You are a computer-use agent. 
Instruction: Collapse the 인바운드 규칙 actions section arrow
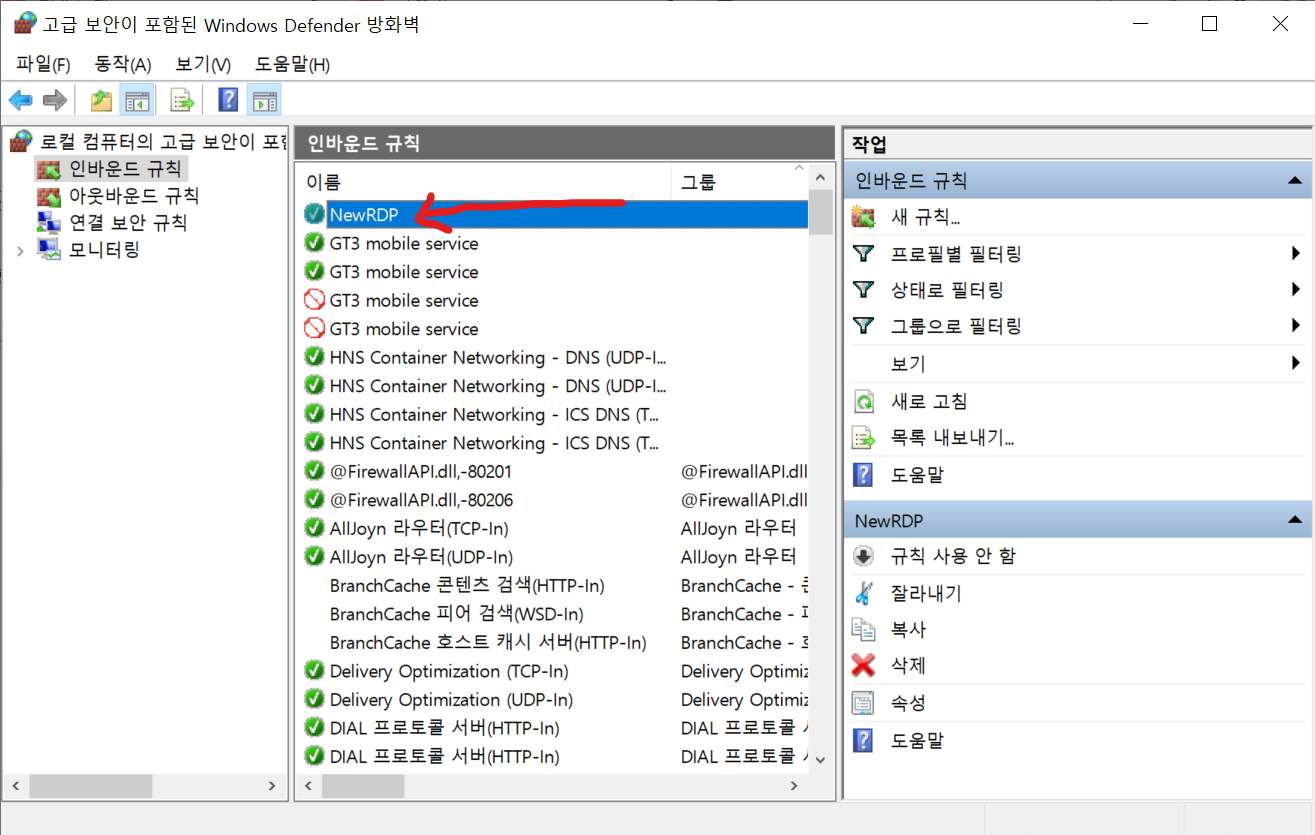[1294, 181]
